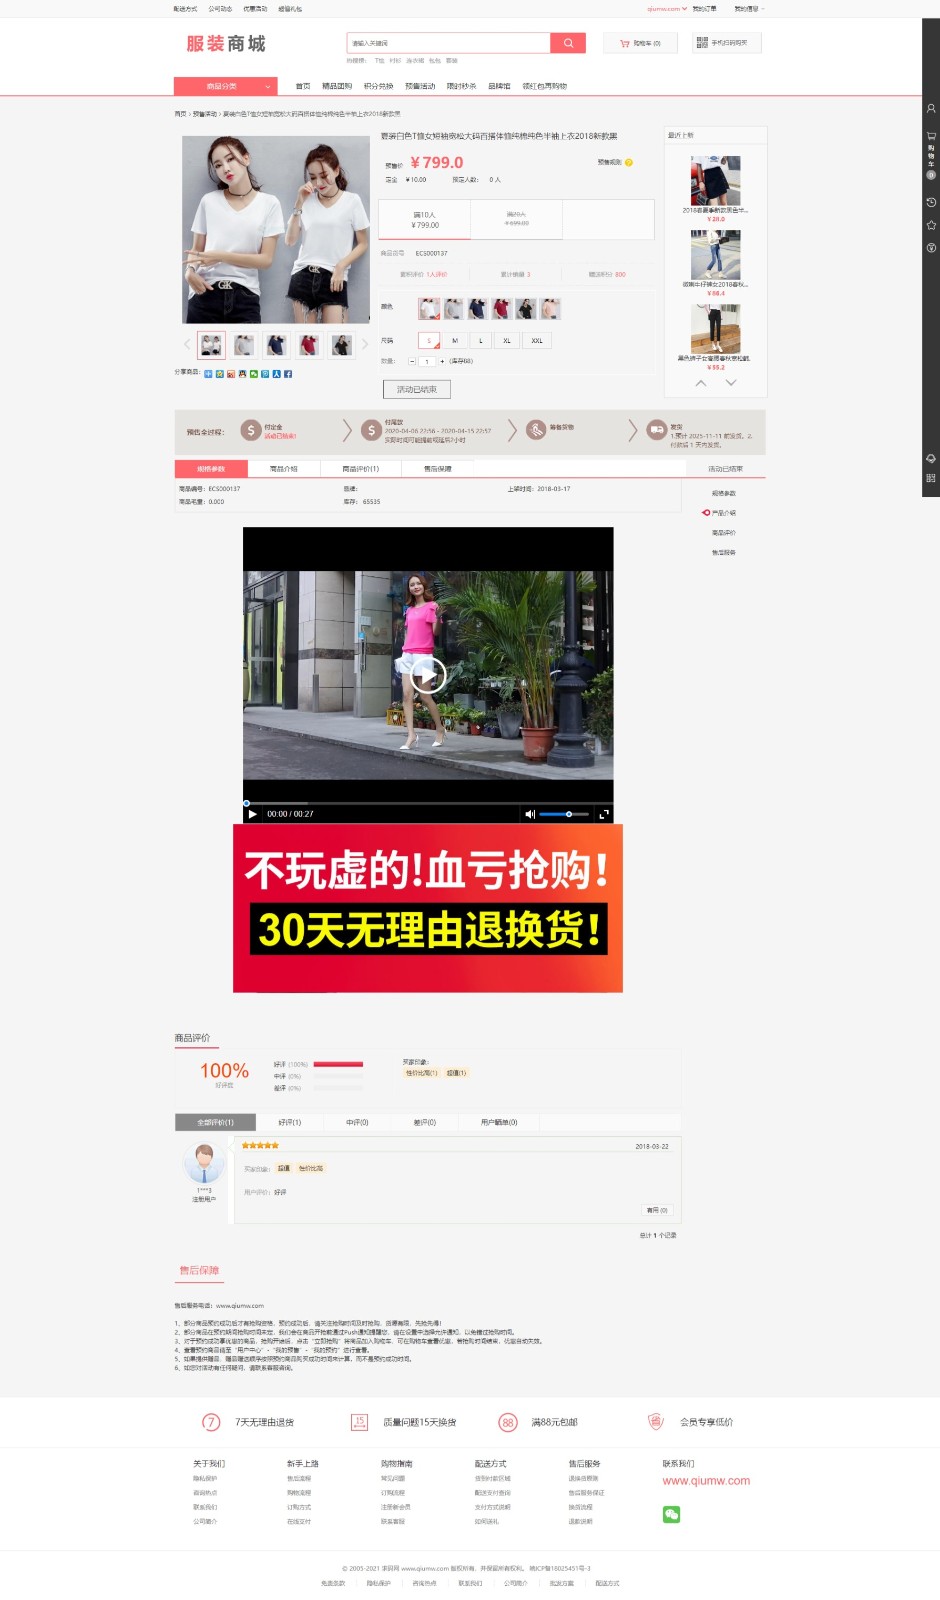Show 用户晒单(0) reviews tab
The image size is (940, 1600).
[499, 1122]
